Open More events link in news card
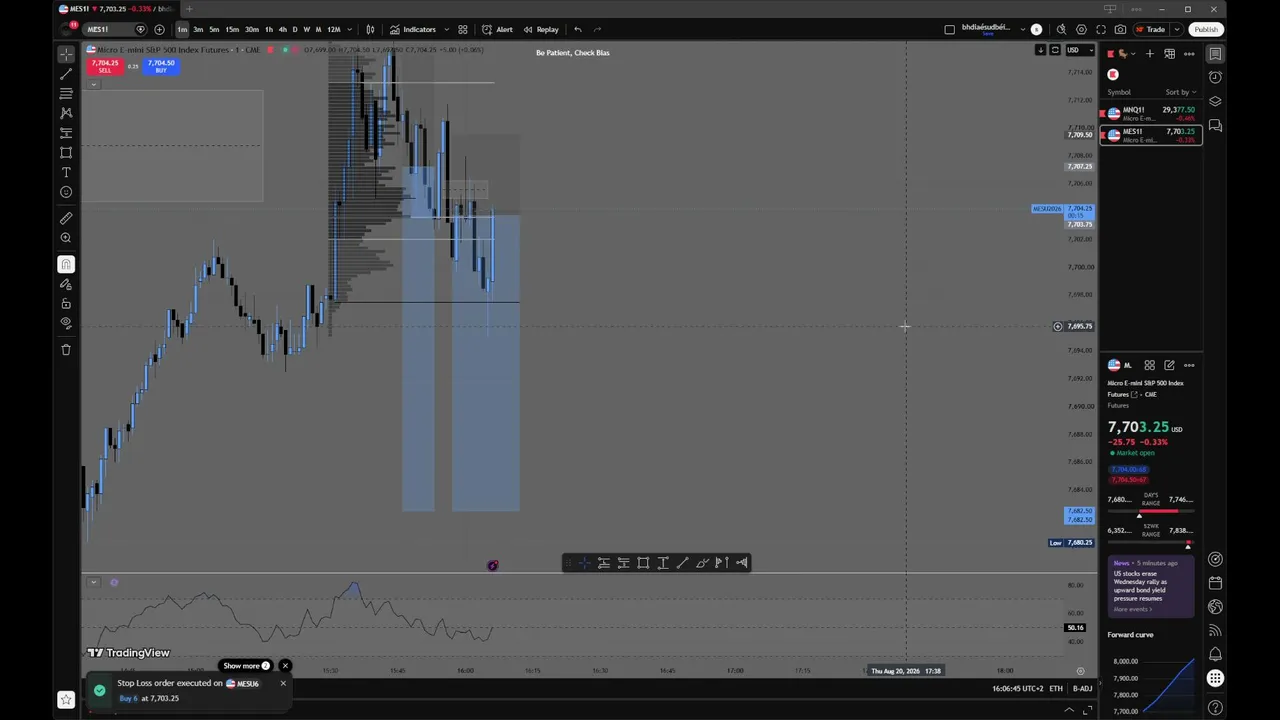 1133,609
